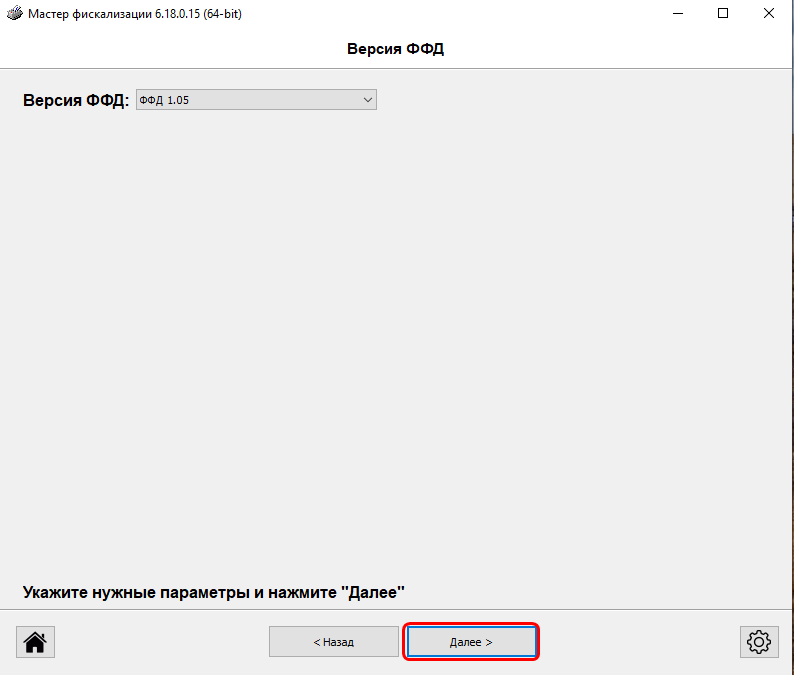Click the window title Мастер фискализации 6.18.0.15

click(134, 14)
